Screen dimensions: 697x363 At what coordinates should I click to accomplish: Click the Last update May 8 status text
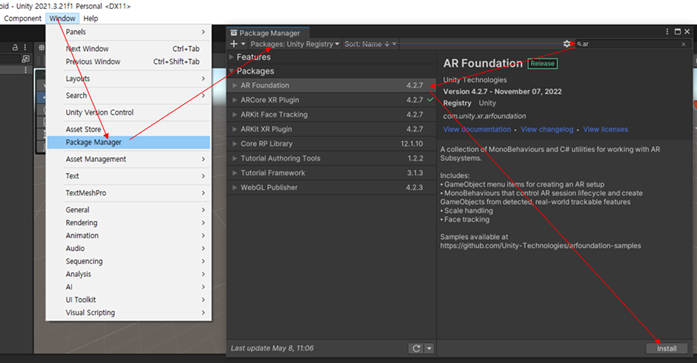[x=272, y=348]
